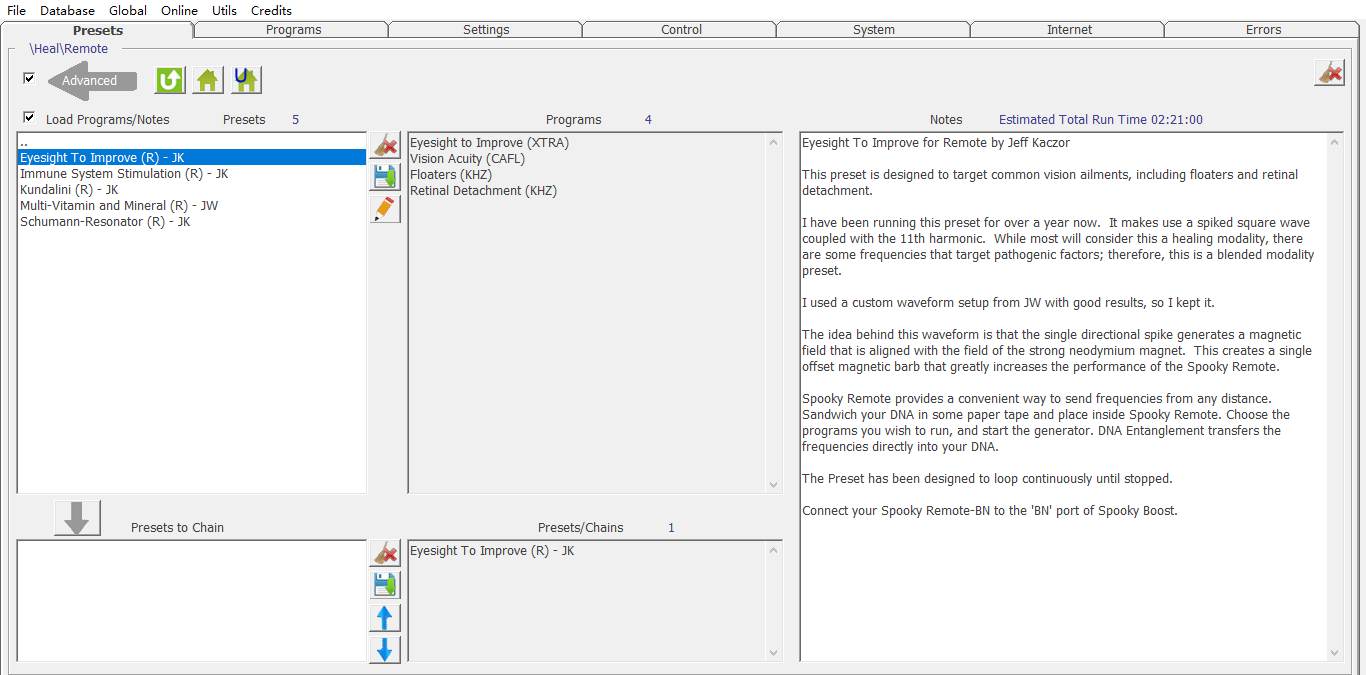The width and height of the screenshot is (1366, 675).
Task: Click the gray add-to-chain down arrow
Action: click(x=78, y=518)
